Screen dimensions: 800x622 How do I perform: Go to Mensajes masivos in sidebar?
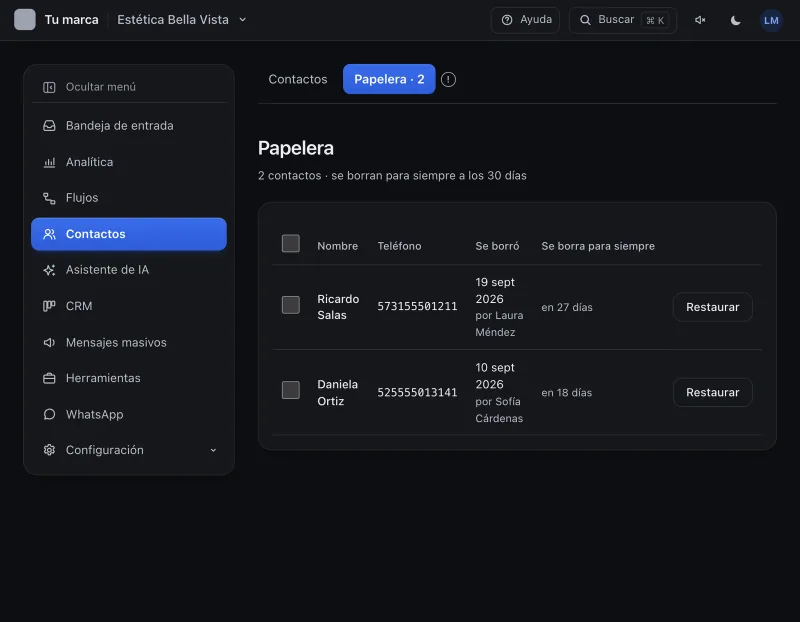(x=129, y=342)
